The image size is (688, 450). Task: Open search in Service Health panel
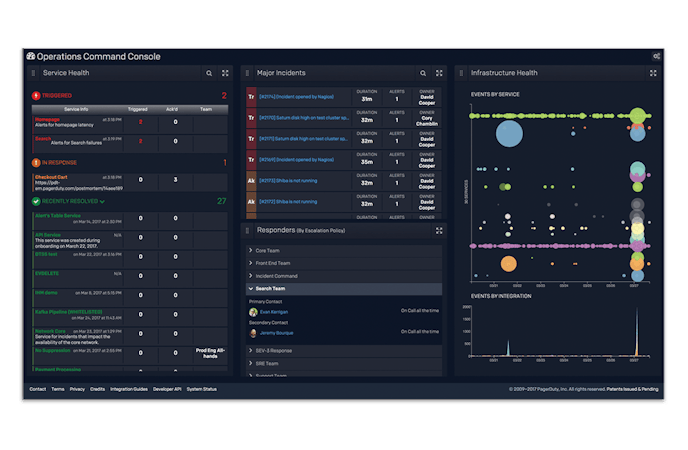coord(209,73)
